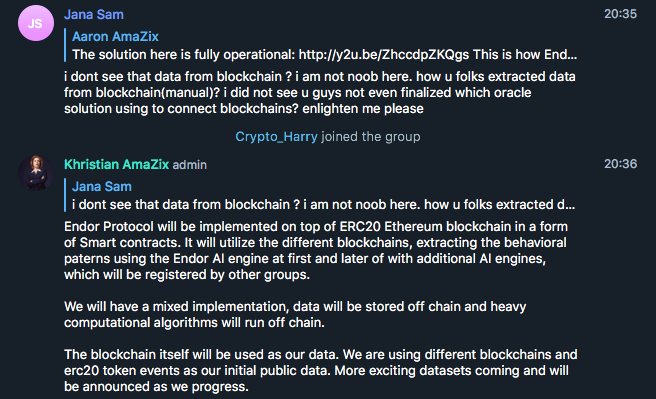Open Jana Sam's sender name at 20:35
The width and height of the screenshot is (656, 399).
[94, 15]
